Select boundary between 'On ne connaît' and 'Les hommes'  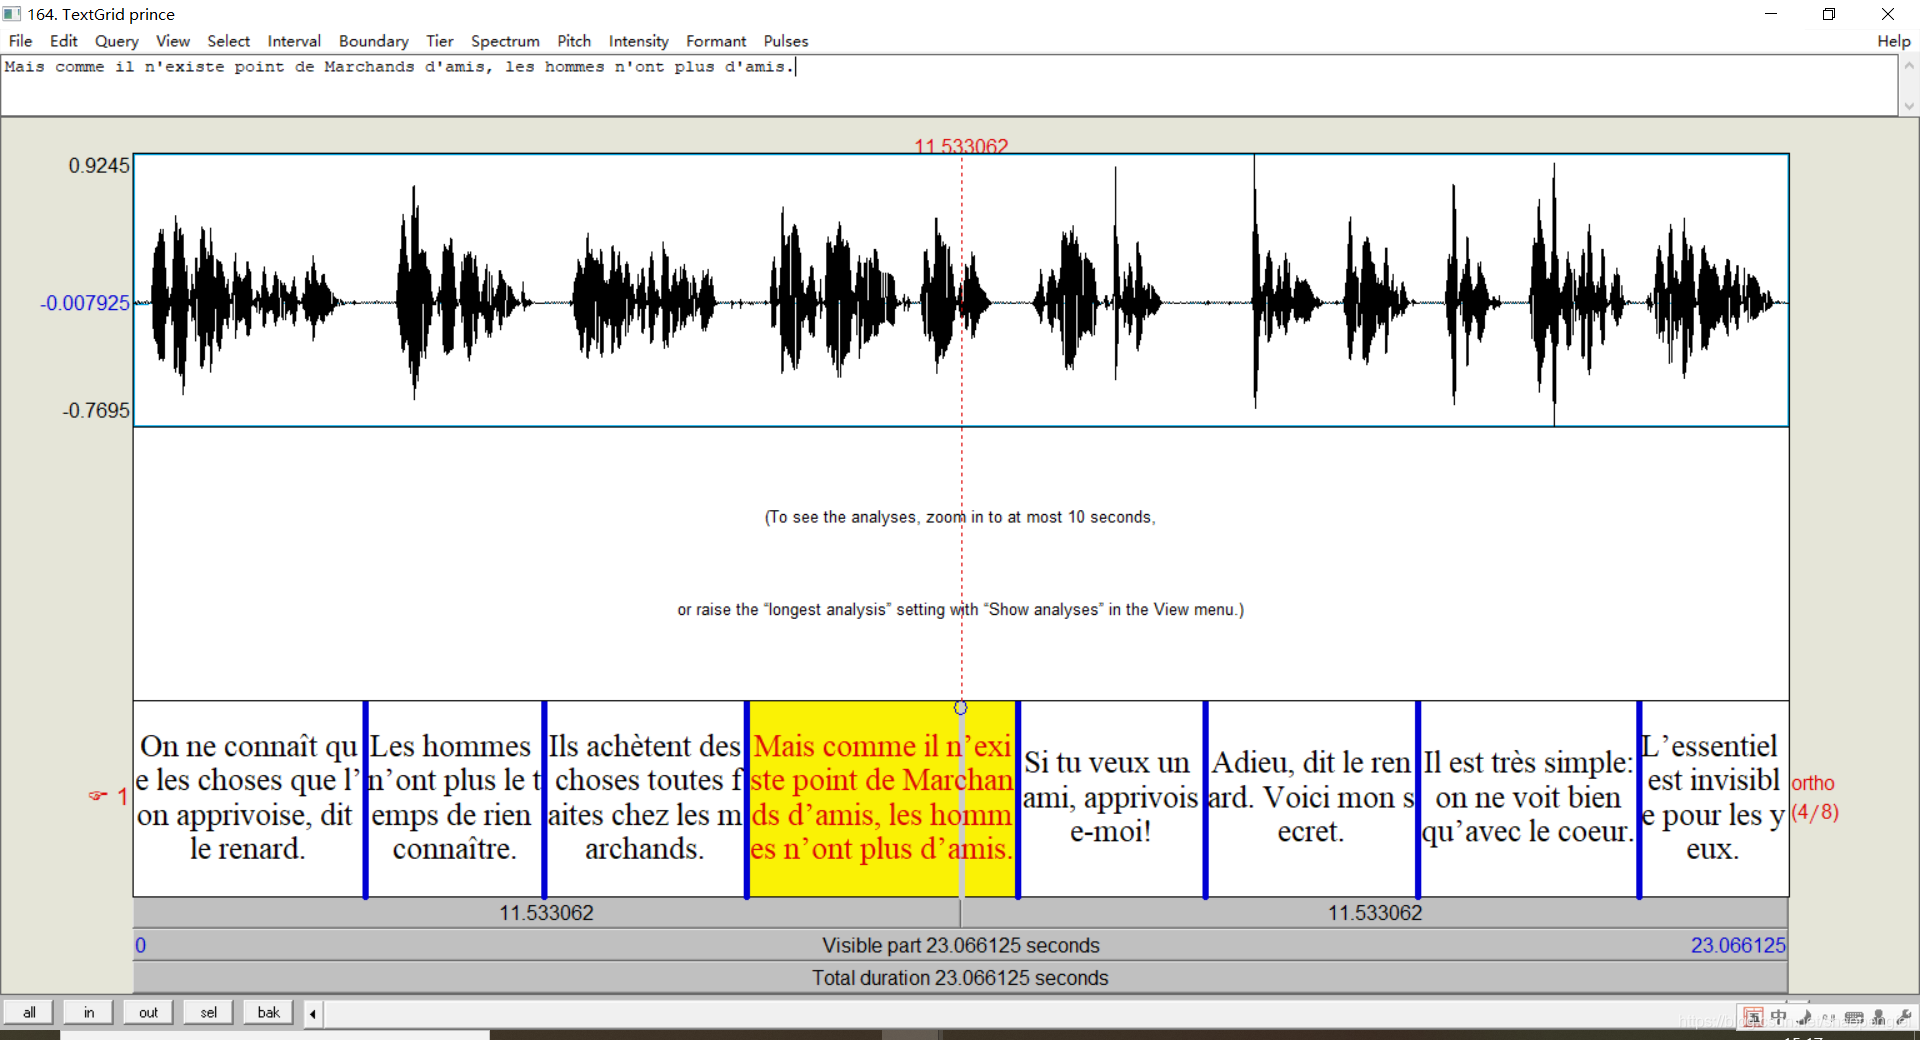point(365,799)
